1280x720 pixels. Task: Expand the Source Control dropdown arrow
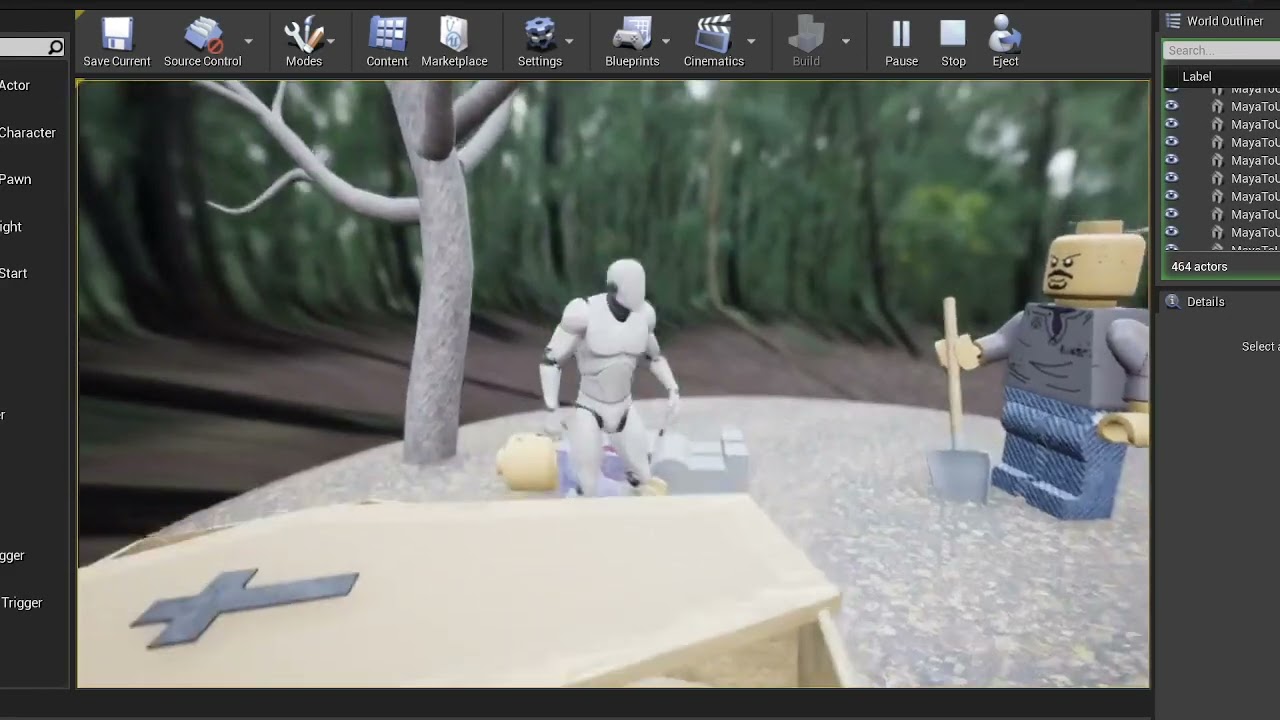(x=248, y=41)
